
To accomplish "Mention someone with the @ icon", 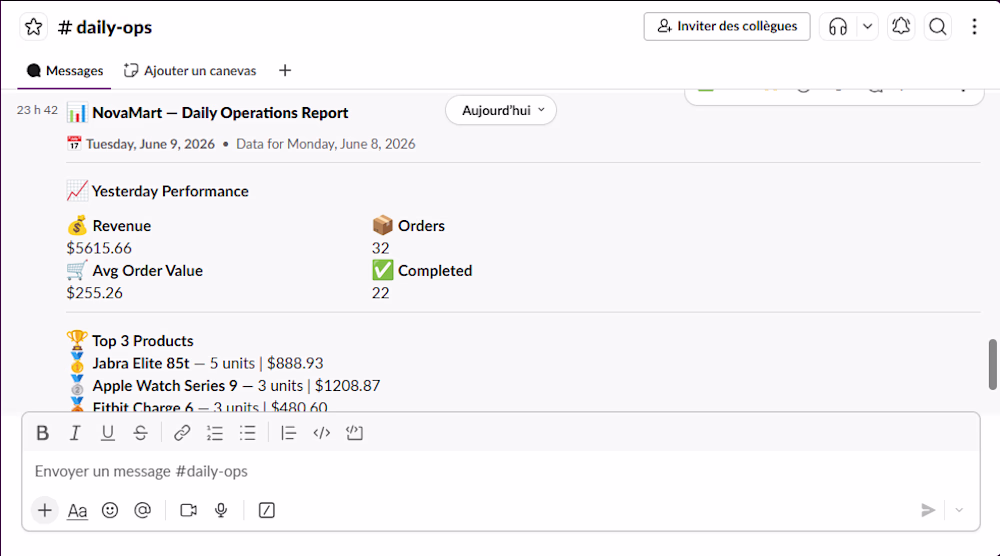I will pyautogui.click(x=143, y=510).
